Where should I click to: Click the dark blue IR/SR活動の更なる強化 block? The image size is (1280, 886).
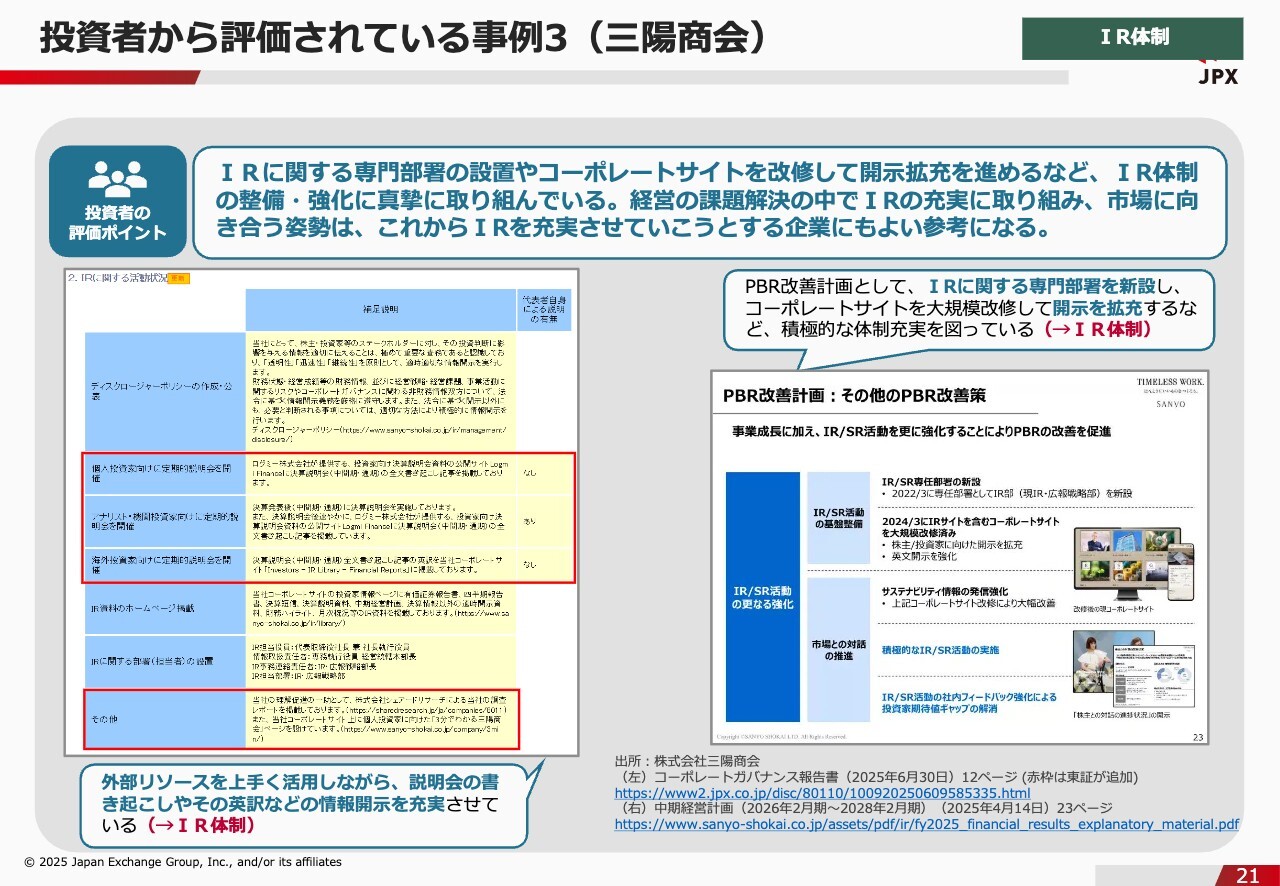coord(763,597)
